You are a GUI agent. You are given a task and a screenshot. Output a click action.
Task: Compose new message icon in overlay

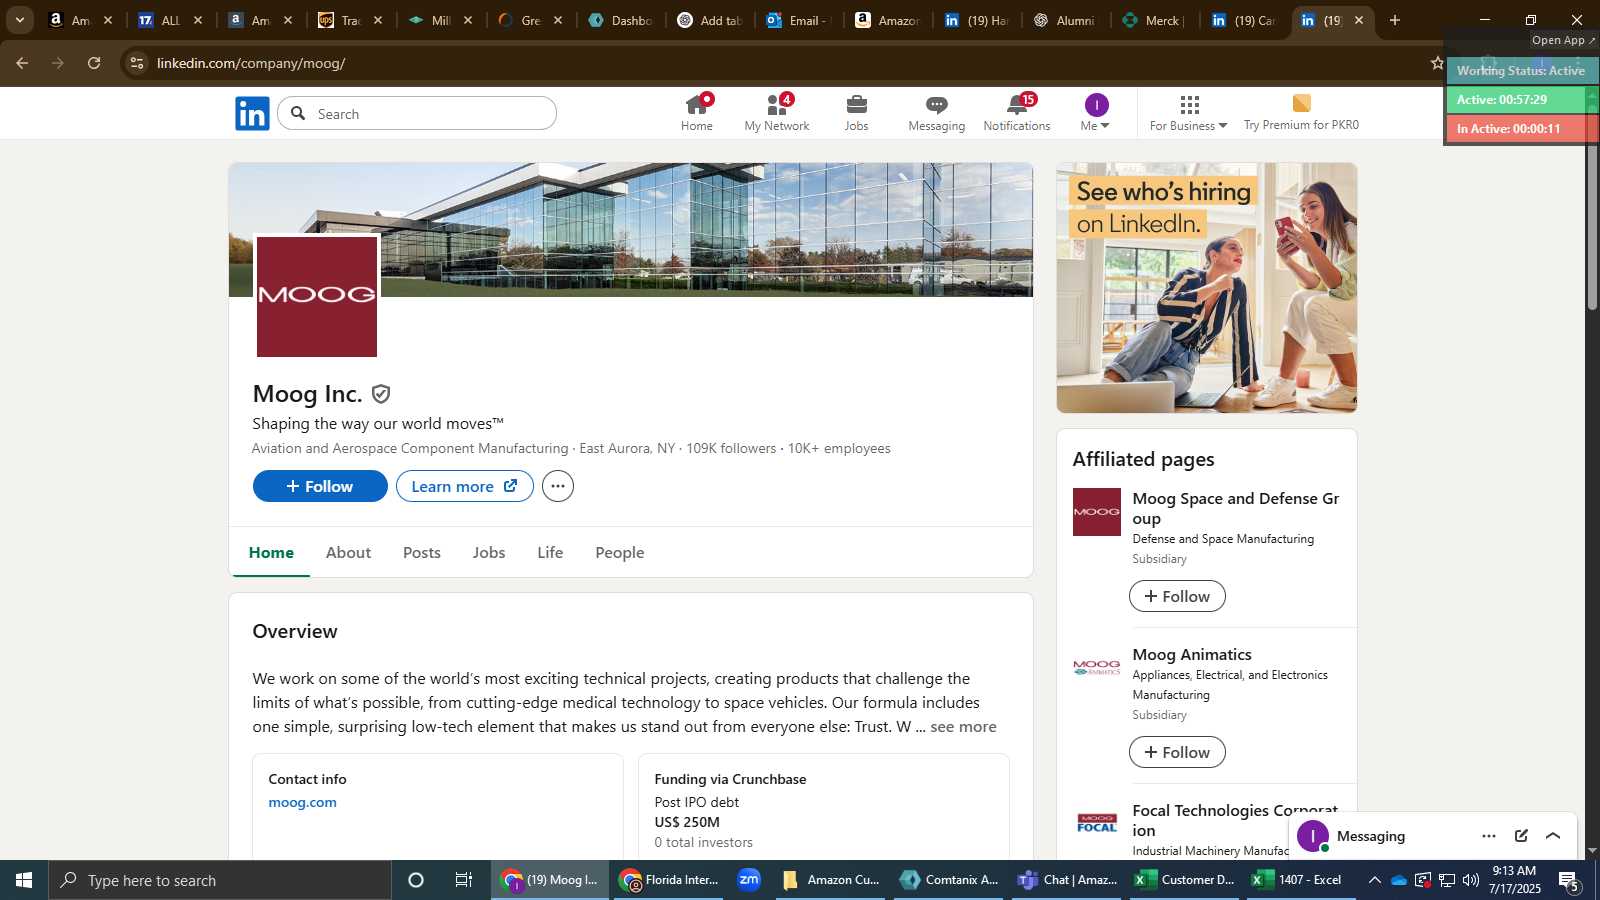1521,836
